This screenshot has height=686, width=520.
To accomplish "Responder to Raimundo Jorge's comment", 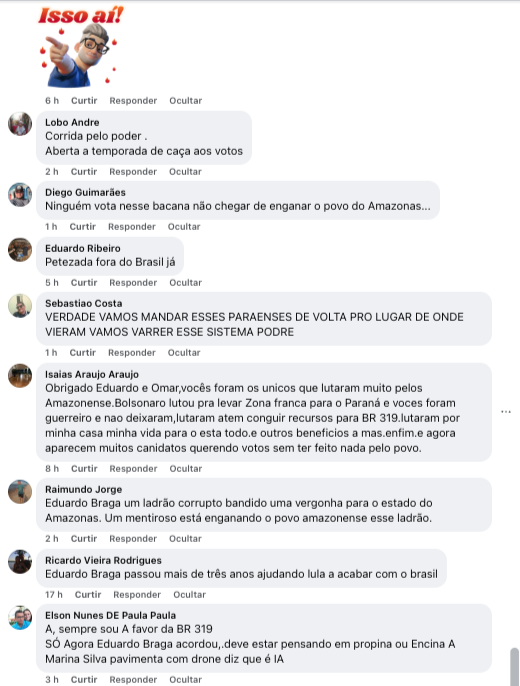I will 133,539.
